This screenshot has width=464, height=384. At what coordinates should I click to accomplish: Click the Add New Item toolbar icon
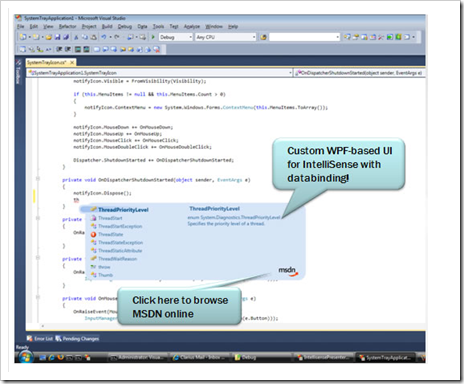(36, 37)
